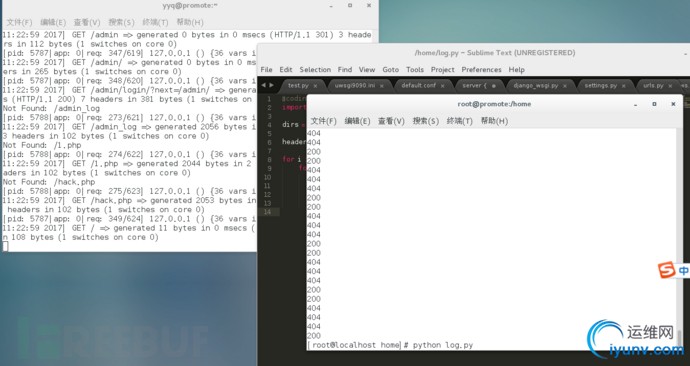Screen dimensions: 690x366
Task: Click the 'root@promote:/home' title bar
Action: click(494, 104)
